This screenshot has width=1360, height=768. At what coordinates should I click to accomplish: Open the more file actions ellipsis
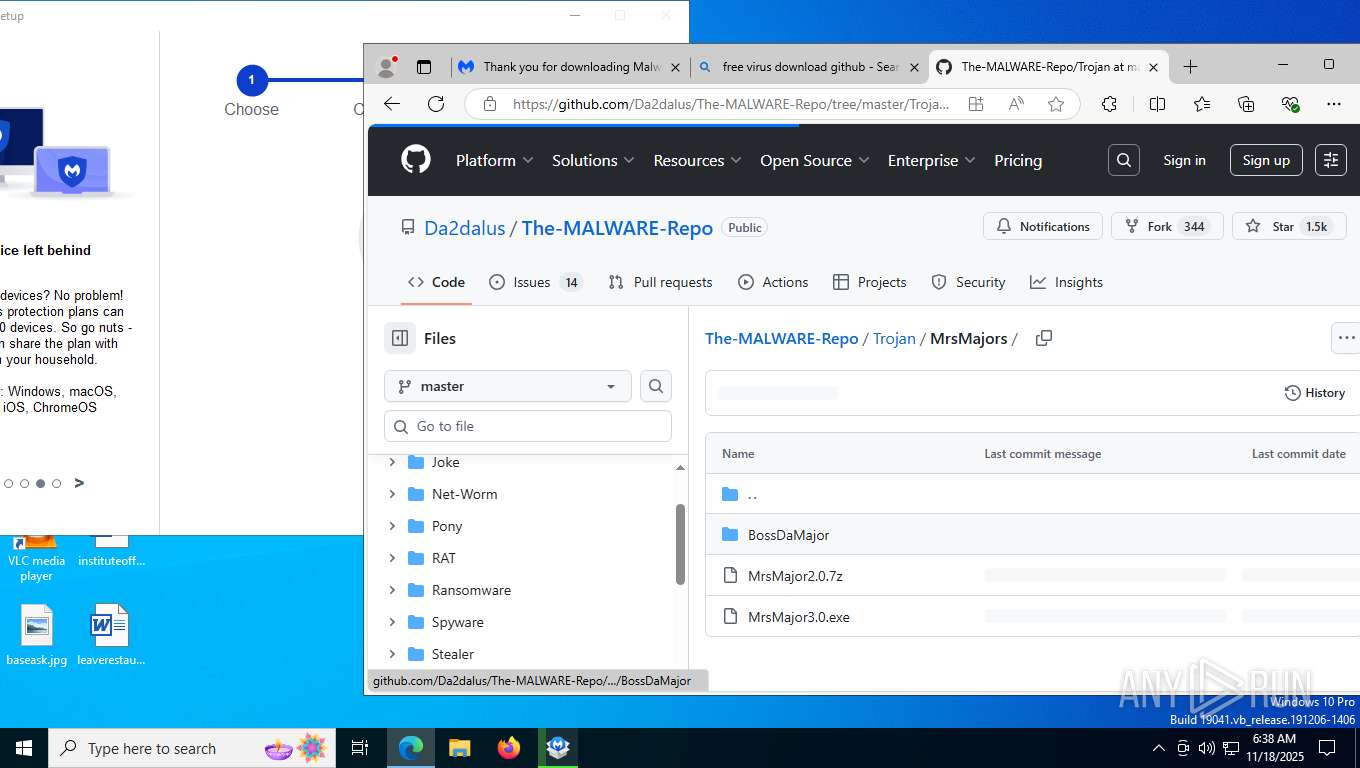click(1346, 338)
